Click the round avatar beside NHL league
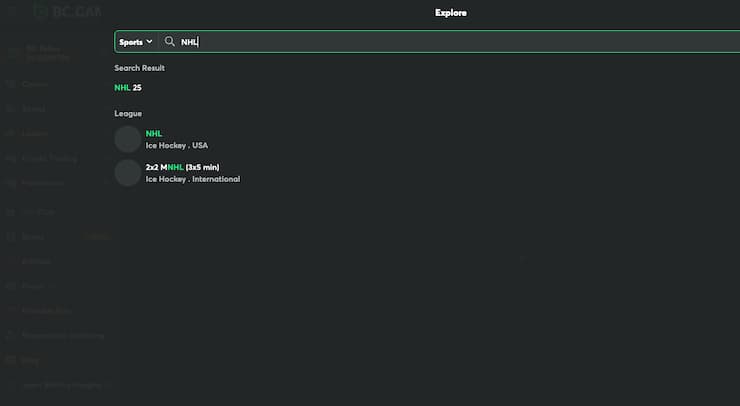The width and height of the screenshot is (740, 406). pyautogui.click(x=127, y=139)
